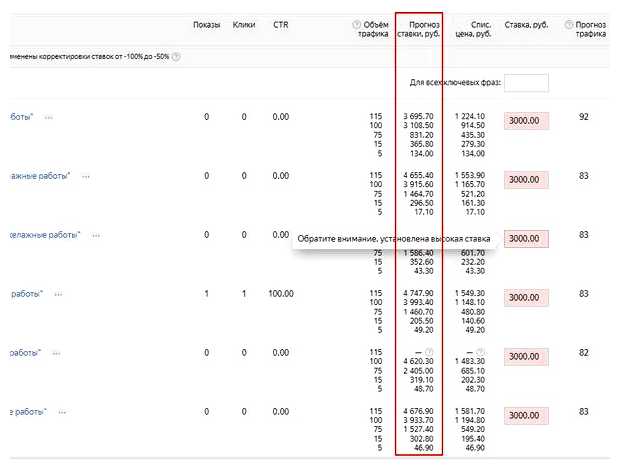
Task: Click the bid forecast value 2 405.00
Action: point(418,371)
